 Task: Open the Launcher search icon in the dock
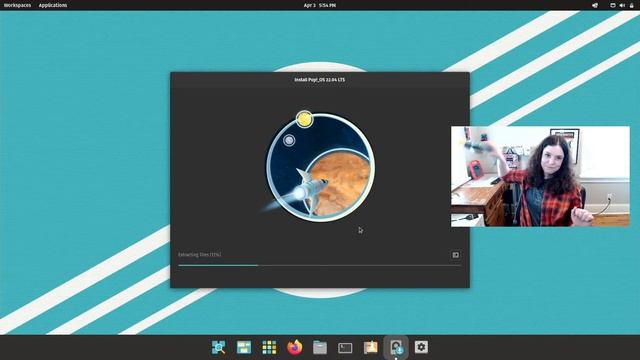tap(218, 347)
